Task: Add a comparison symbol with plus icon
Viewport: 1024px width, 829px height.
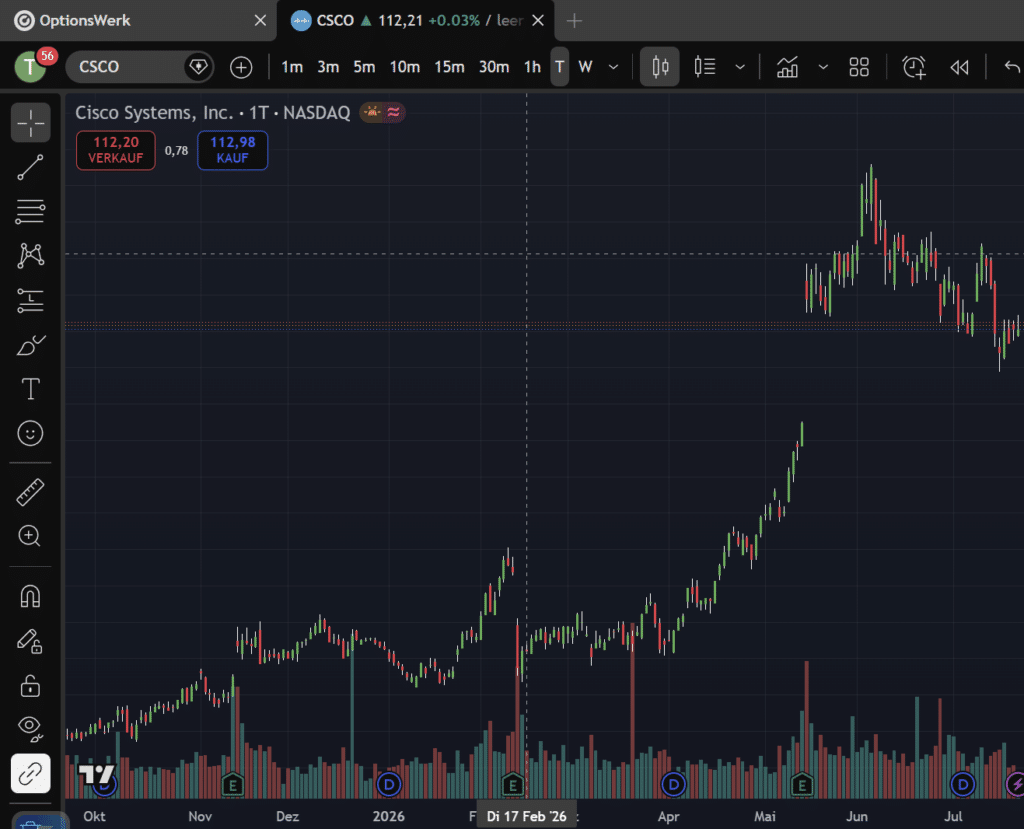Action: (241, 67)
